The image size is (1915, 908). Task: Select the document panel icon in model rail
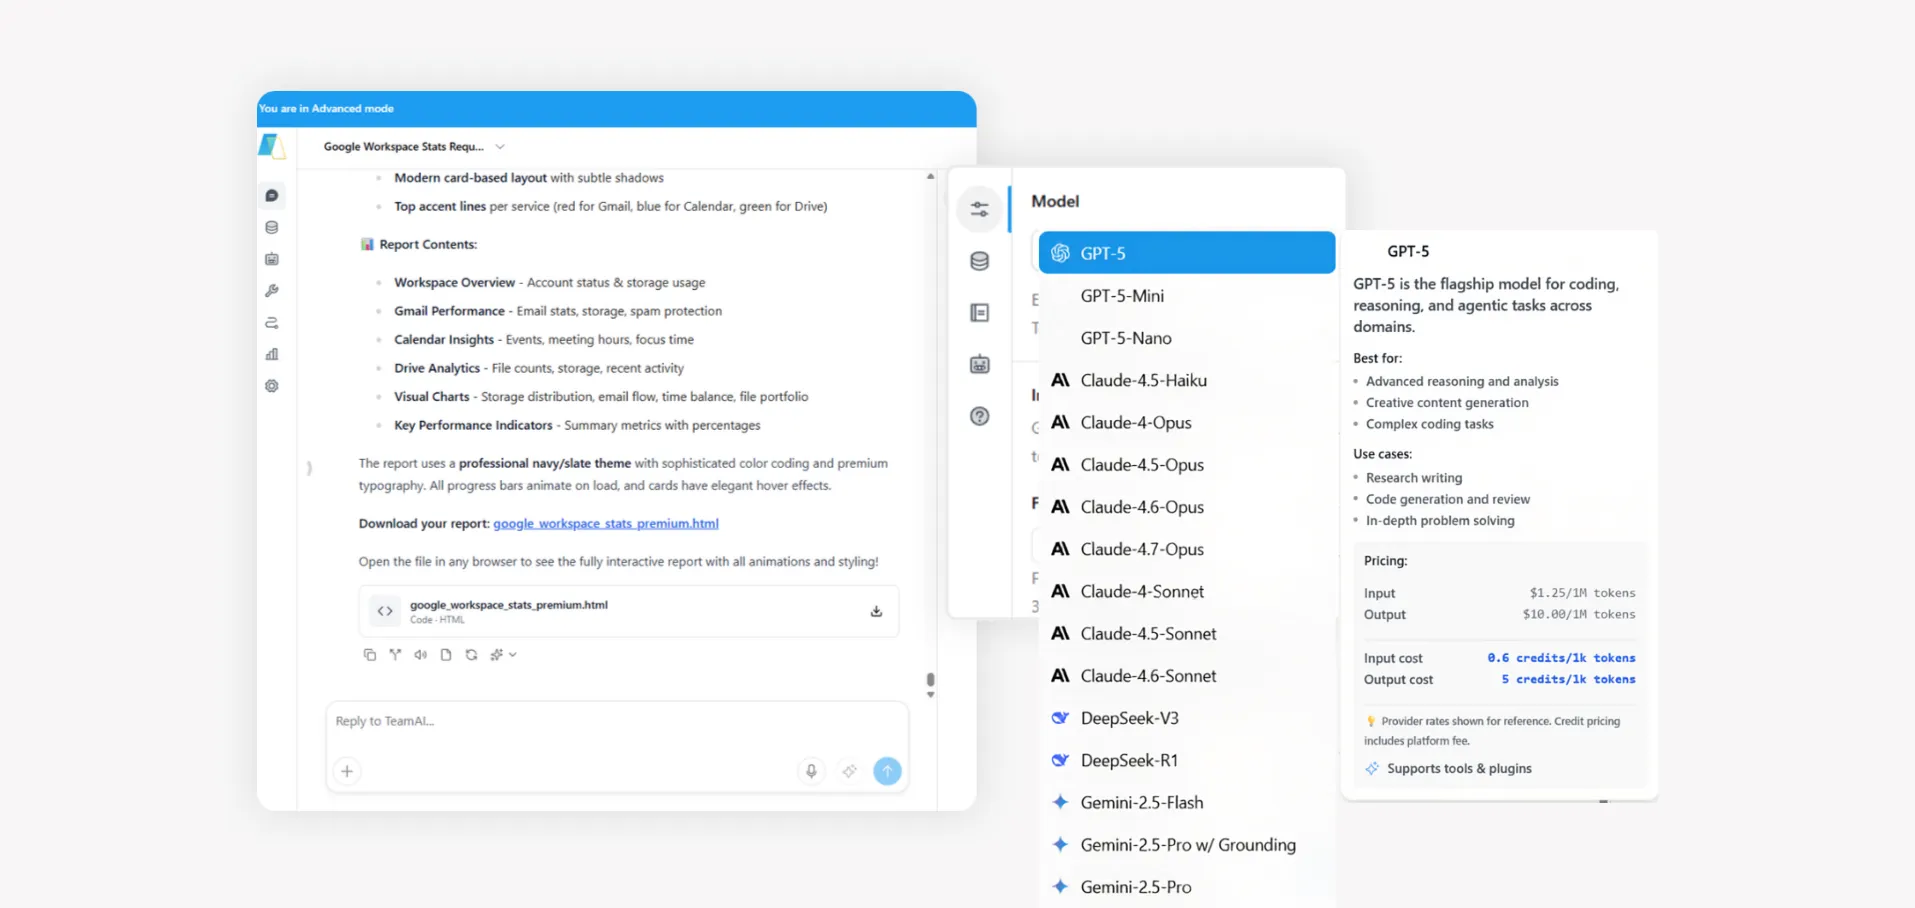click(980, 313)
